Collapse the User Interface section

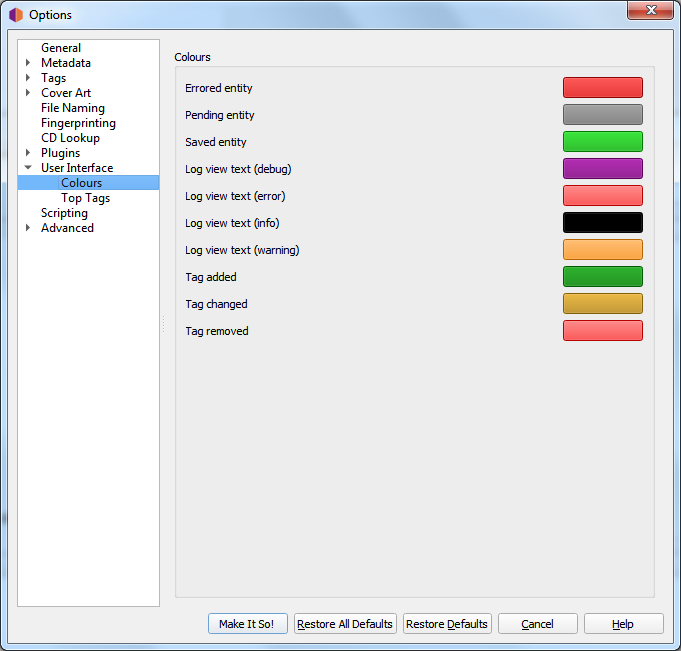[28, 168]
